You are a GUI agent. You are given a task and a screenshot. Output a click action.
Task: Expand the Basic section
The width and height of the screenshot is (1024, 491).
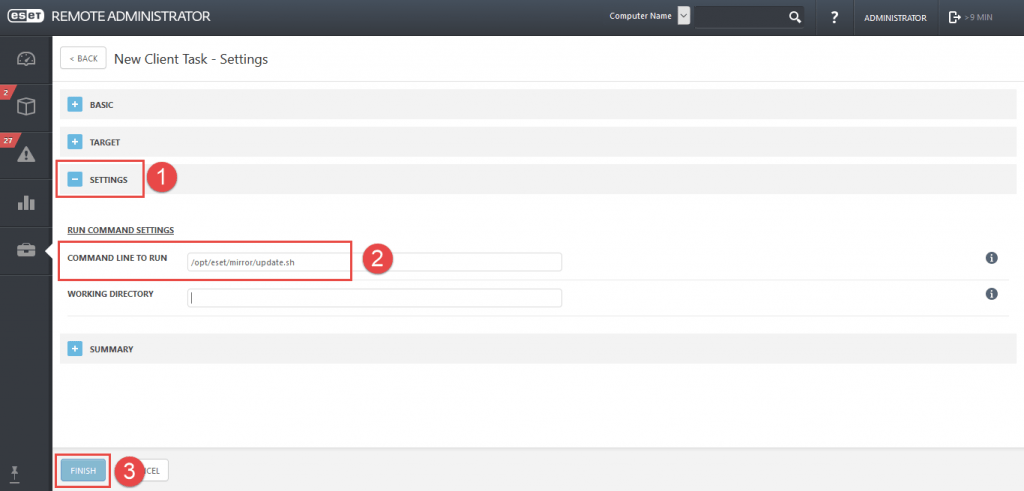[75, 104]
